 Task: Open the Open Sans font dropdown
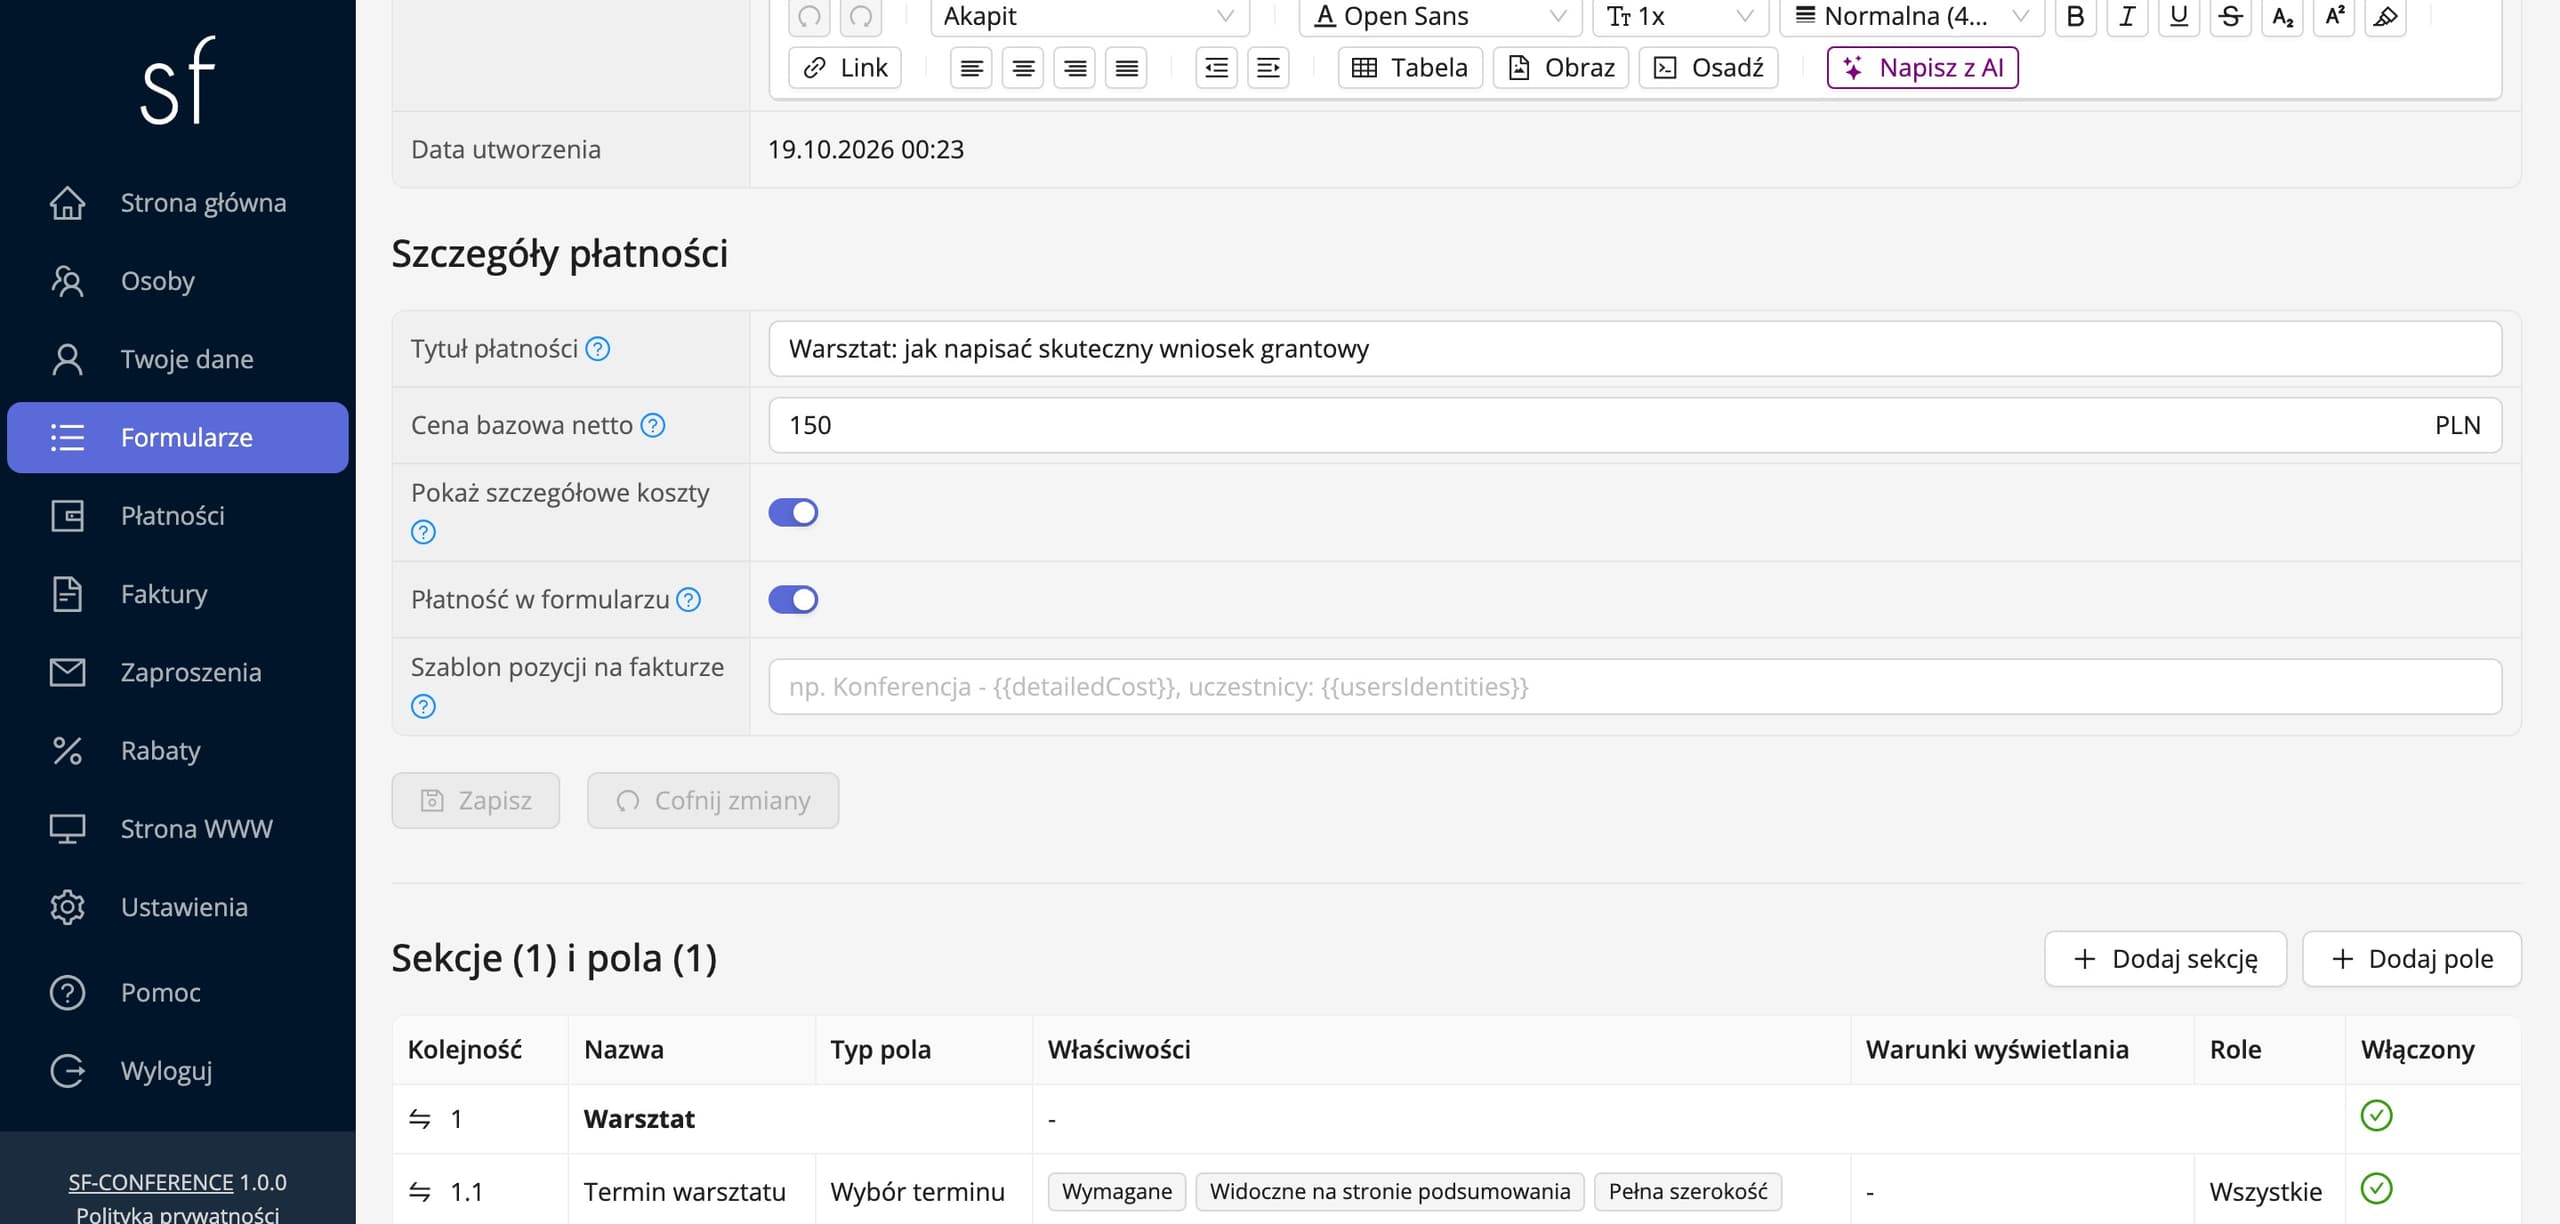pos(1440,16)
